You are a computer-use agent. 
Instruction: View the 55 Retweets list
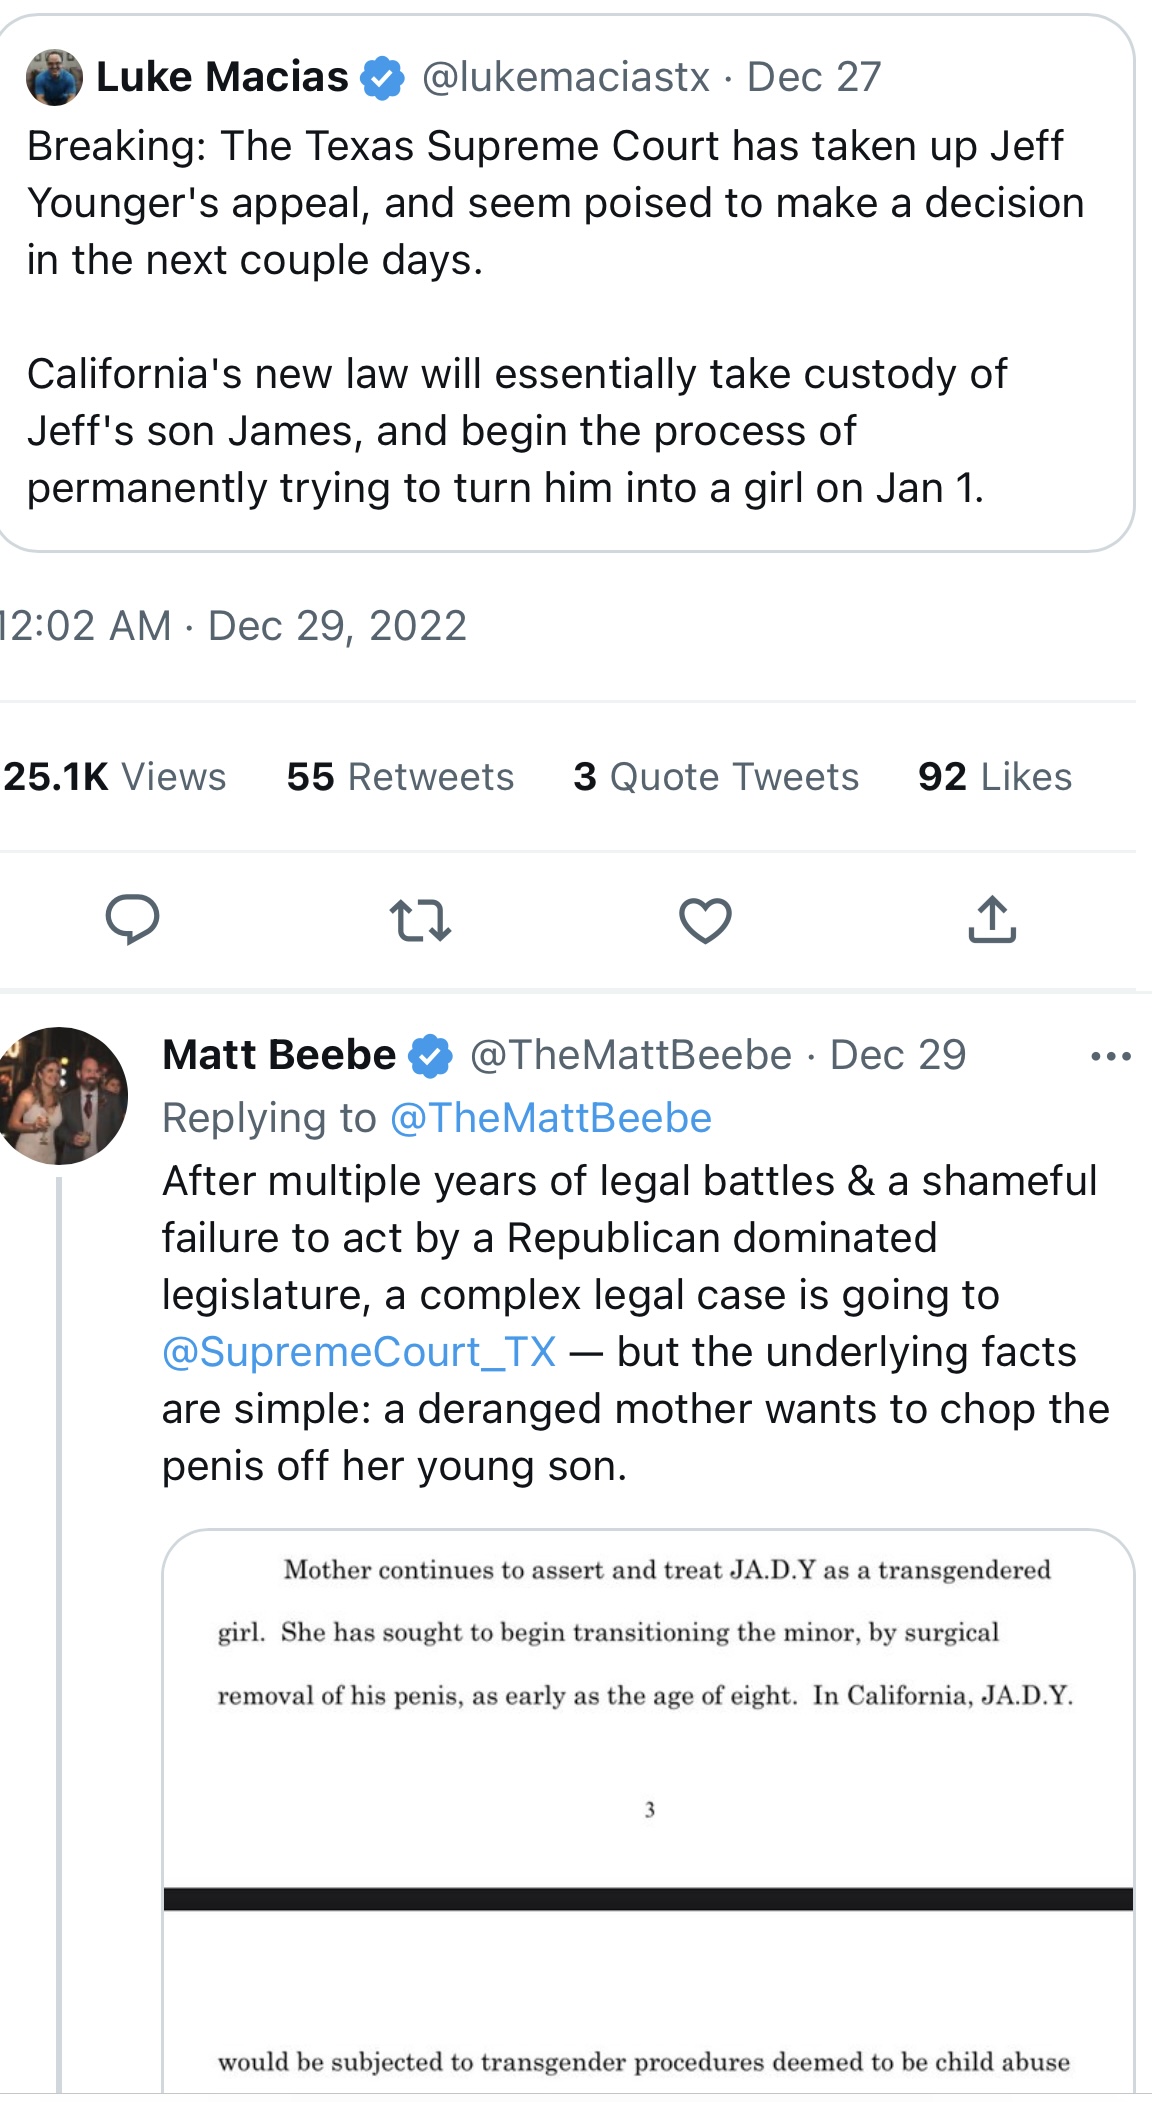click(x=400, y=777)
